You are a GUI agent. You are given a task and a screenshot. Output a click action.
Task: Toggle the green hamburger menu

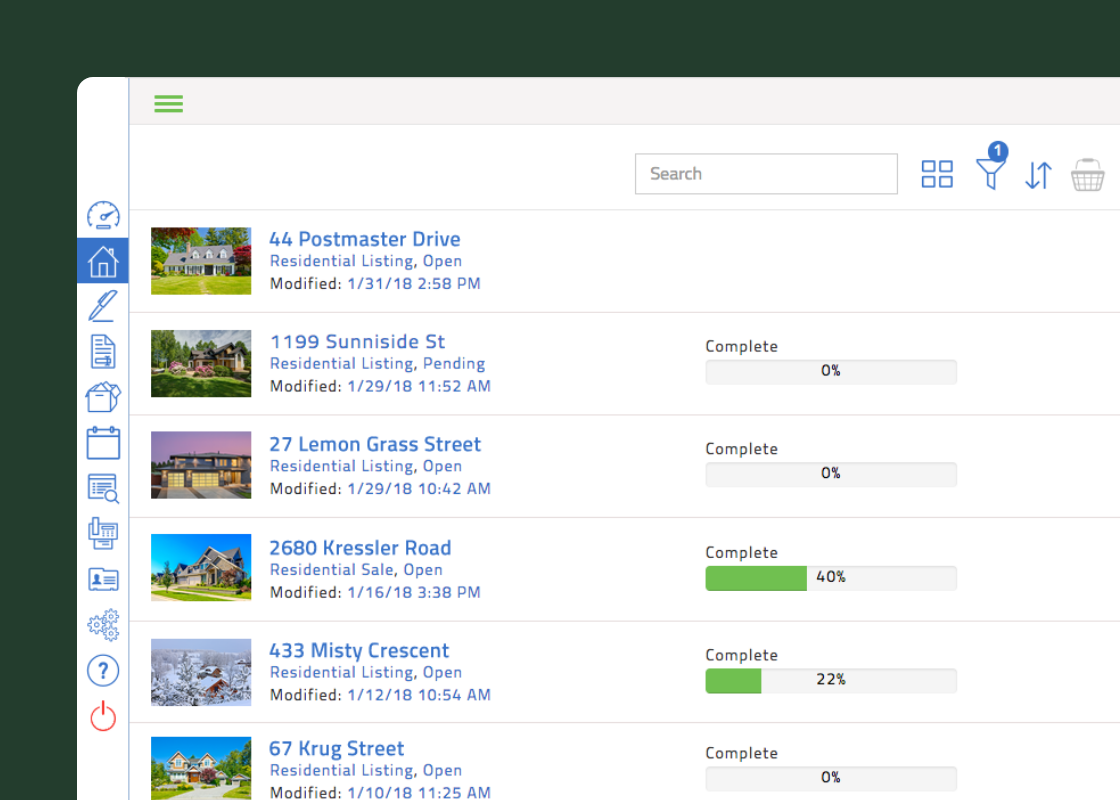tap(169, 104)
